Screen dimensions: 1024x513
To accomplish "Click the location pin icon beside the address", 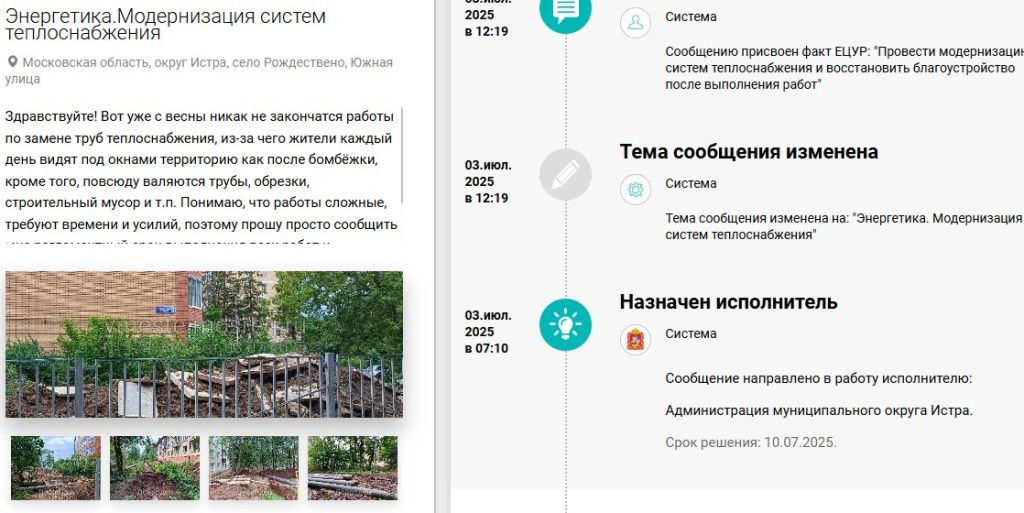I will 12,62.
